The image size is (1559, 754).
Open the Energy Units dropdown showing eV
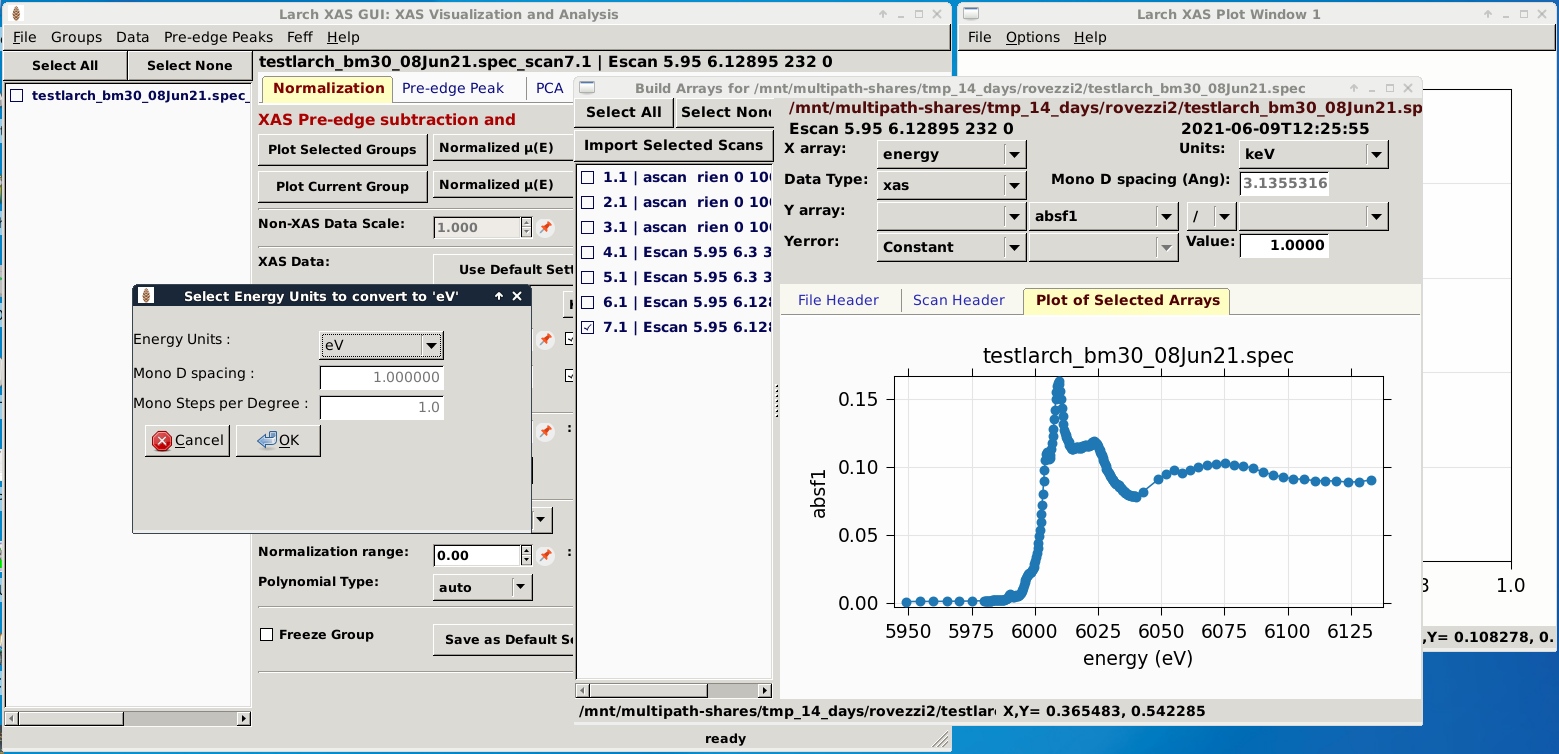(x=380, y=344)
